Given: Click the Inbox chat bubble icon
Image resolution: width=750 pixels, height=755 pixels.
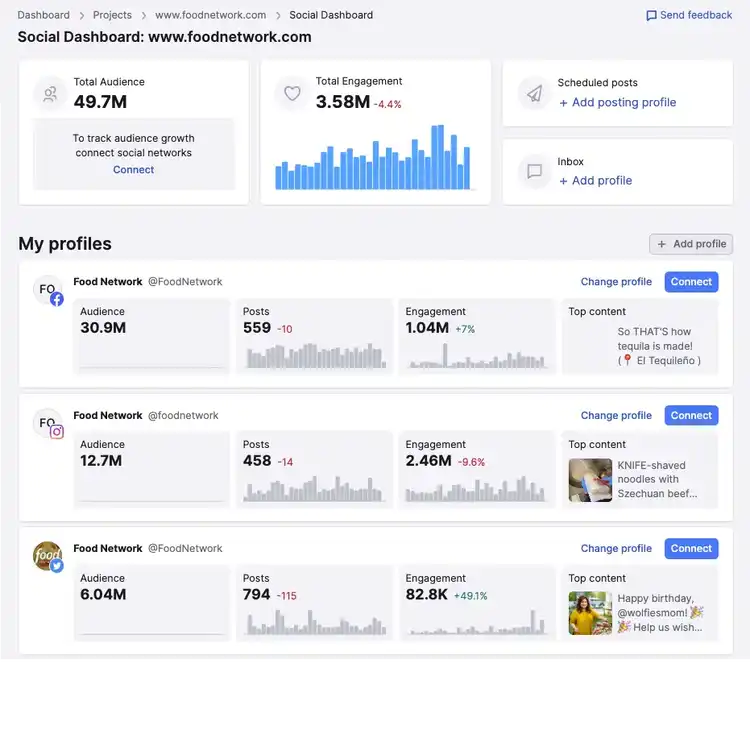Looking at the screenshot, I should pyautogui.click(x=534, y=171).
